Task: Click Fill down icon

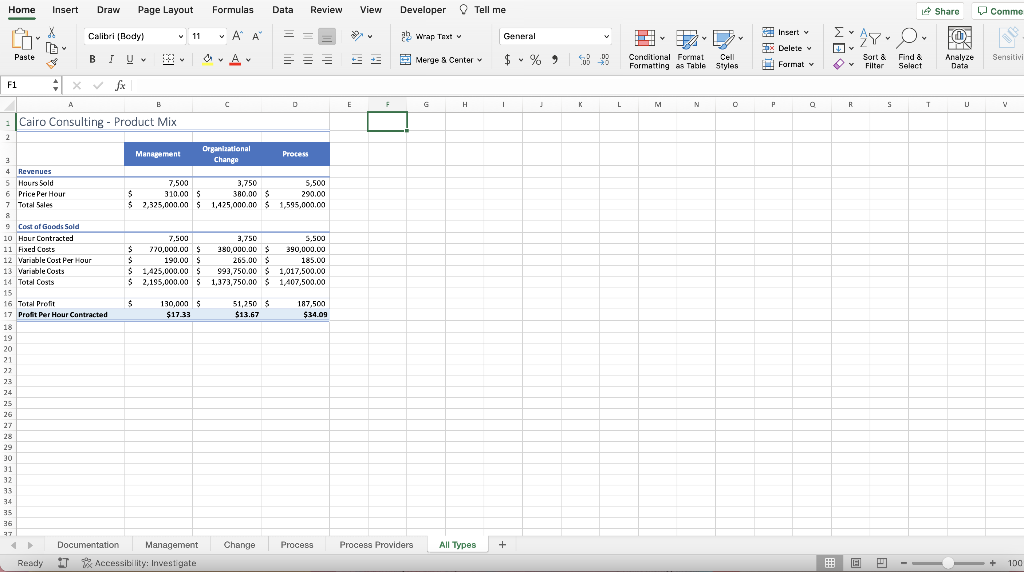Action: (x=839, y=48)
